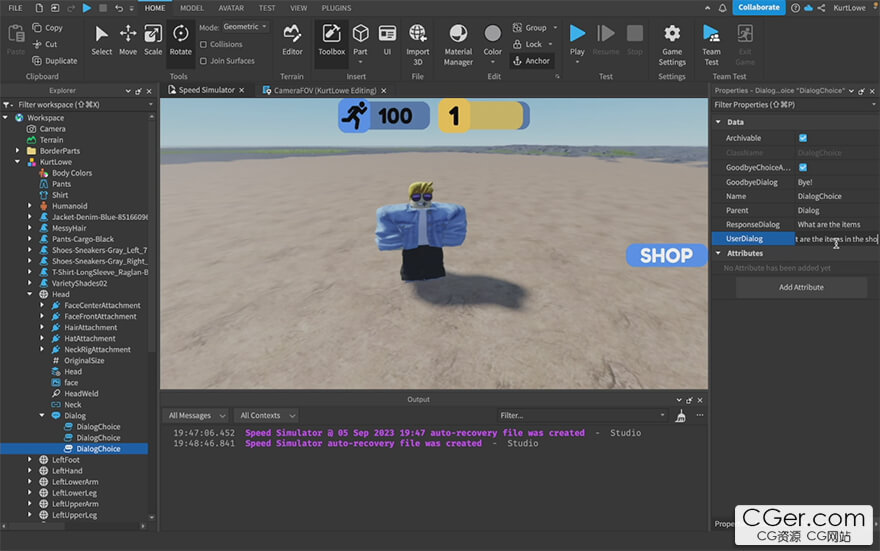Collapse the Data properties section
Image resolution: width=880 pixels, height=551 pixels.
[x=718, y=122]
